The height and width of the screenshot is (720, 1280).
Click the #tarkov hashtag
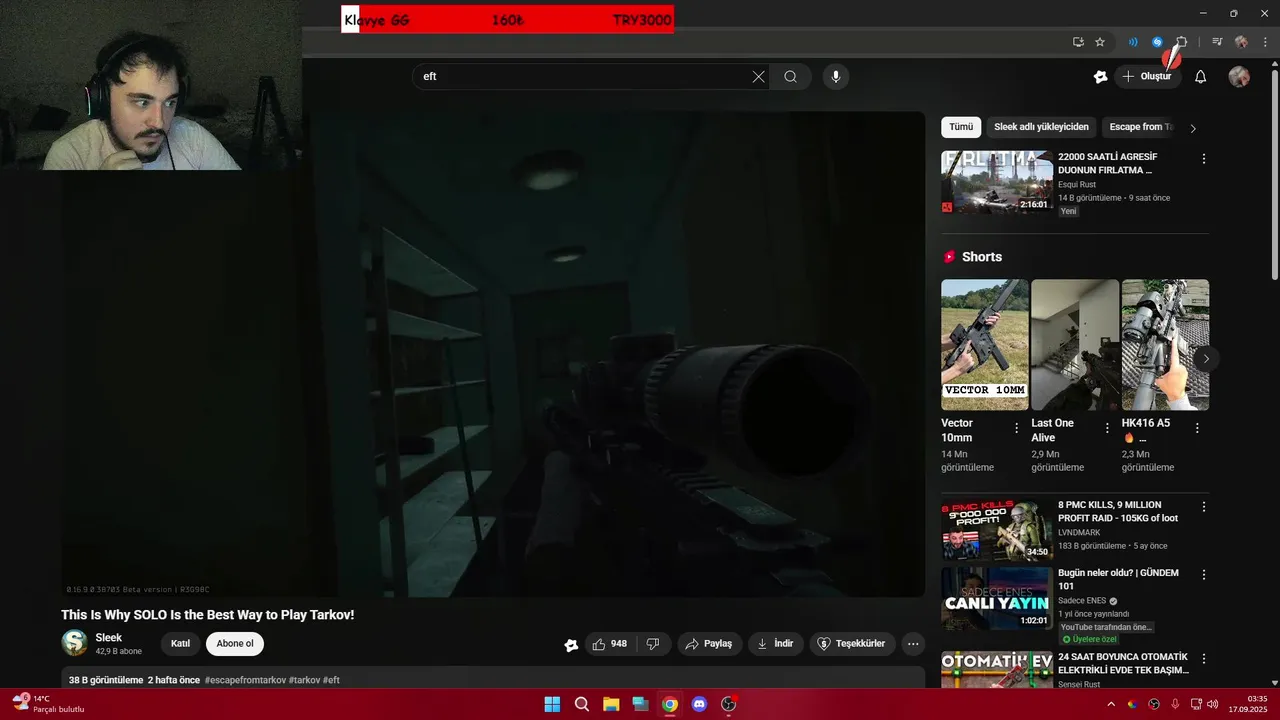303,680
